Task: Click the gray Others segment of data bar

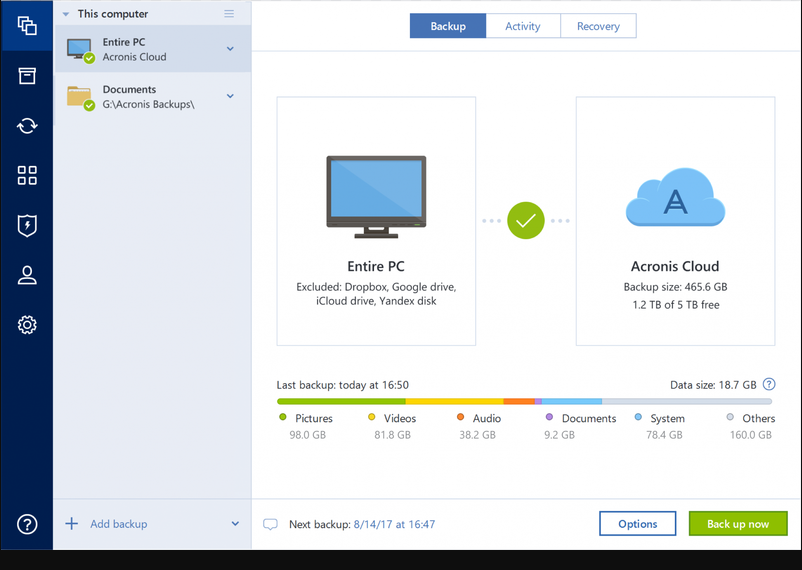Action: [x=687, y=402]
